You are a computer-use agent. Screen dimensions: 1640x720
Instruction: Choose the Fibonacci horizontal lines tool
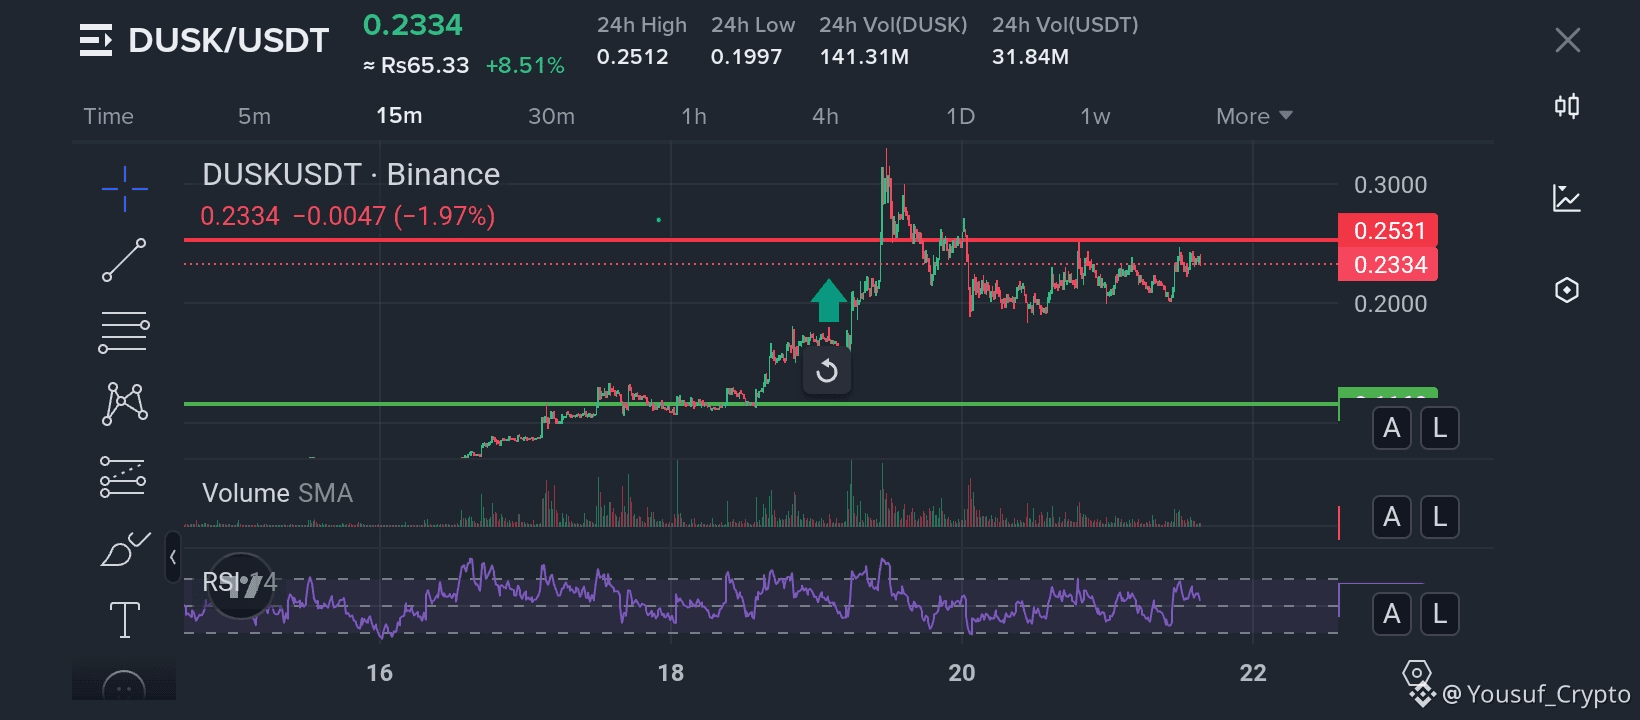click(x=124, y=332)
